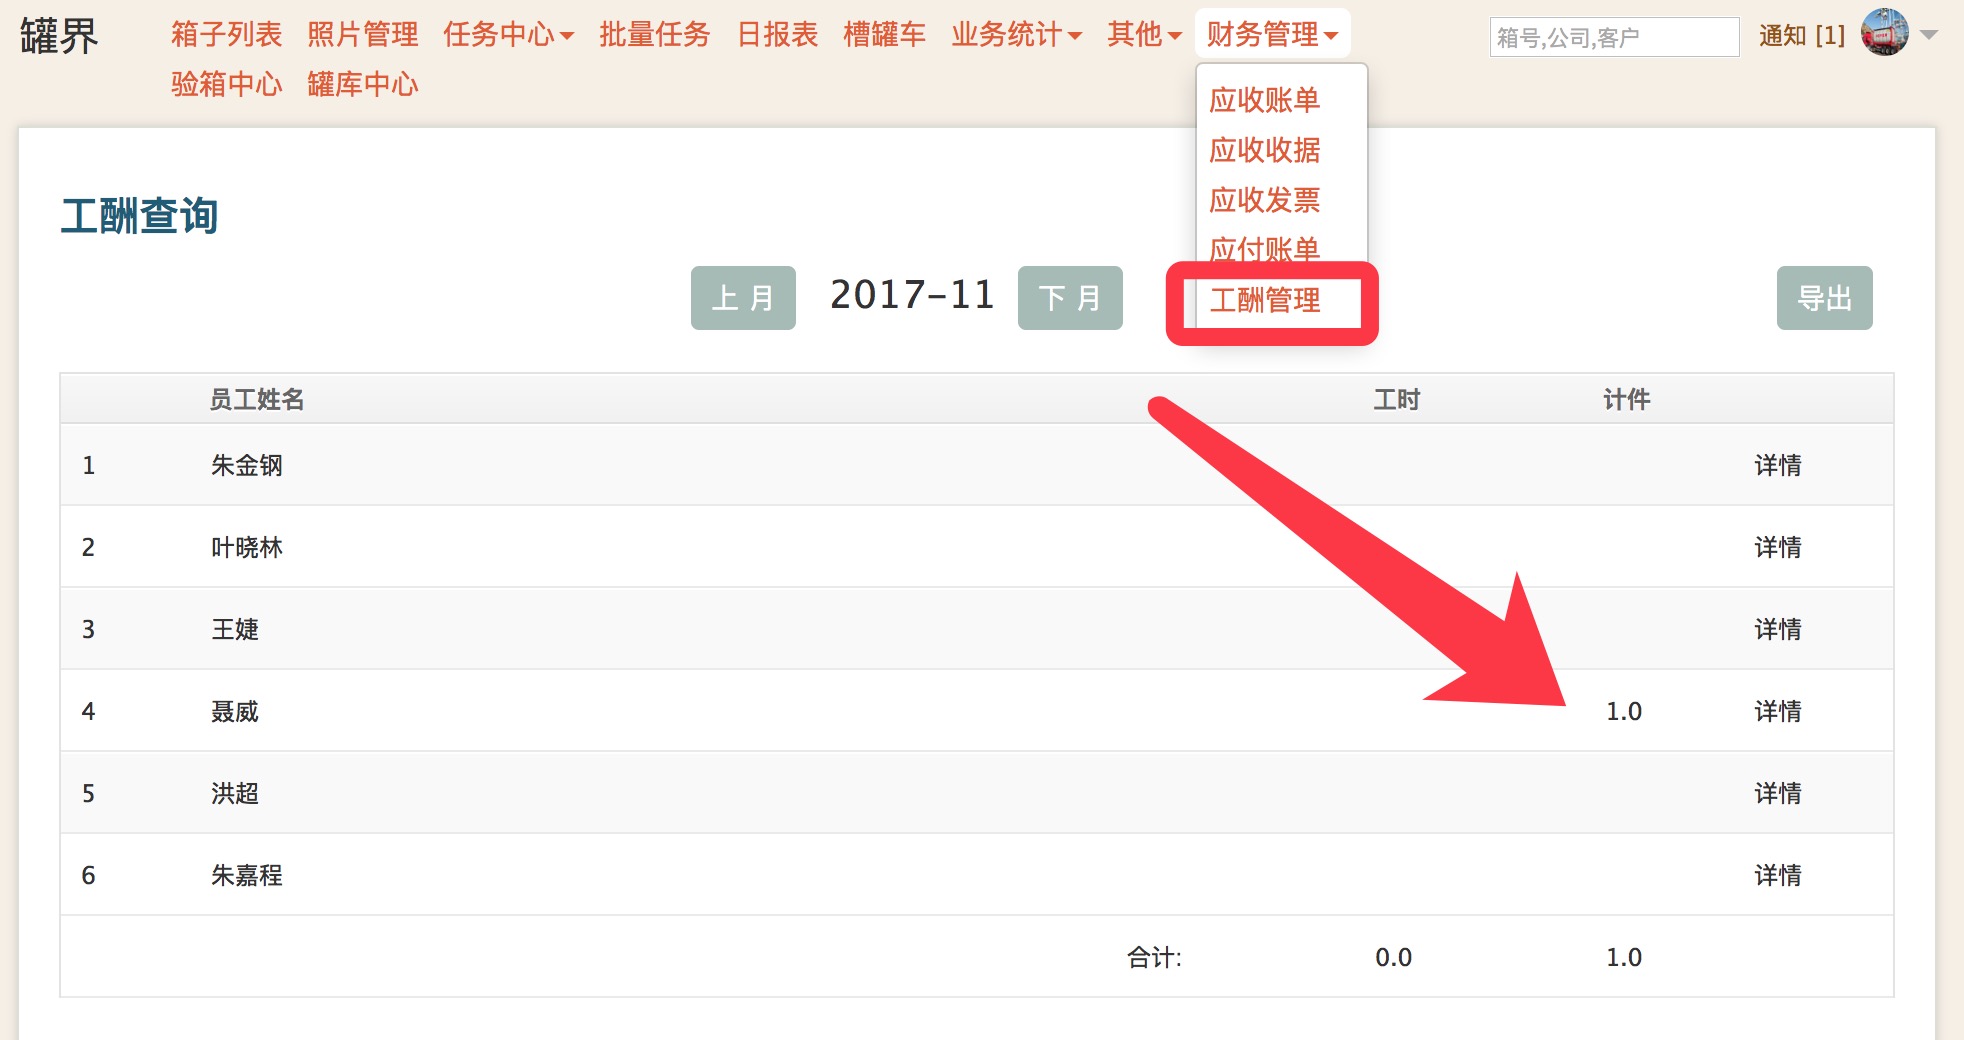Go to next month with 下月
The width and height of the screenshot is (1964, 1040).
1070,298
